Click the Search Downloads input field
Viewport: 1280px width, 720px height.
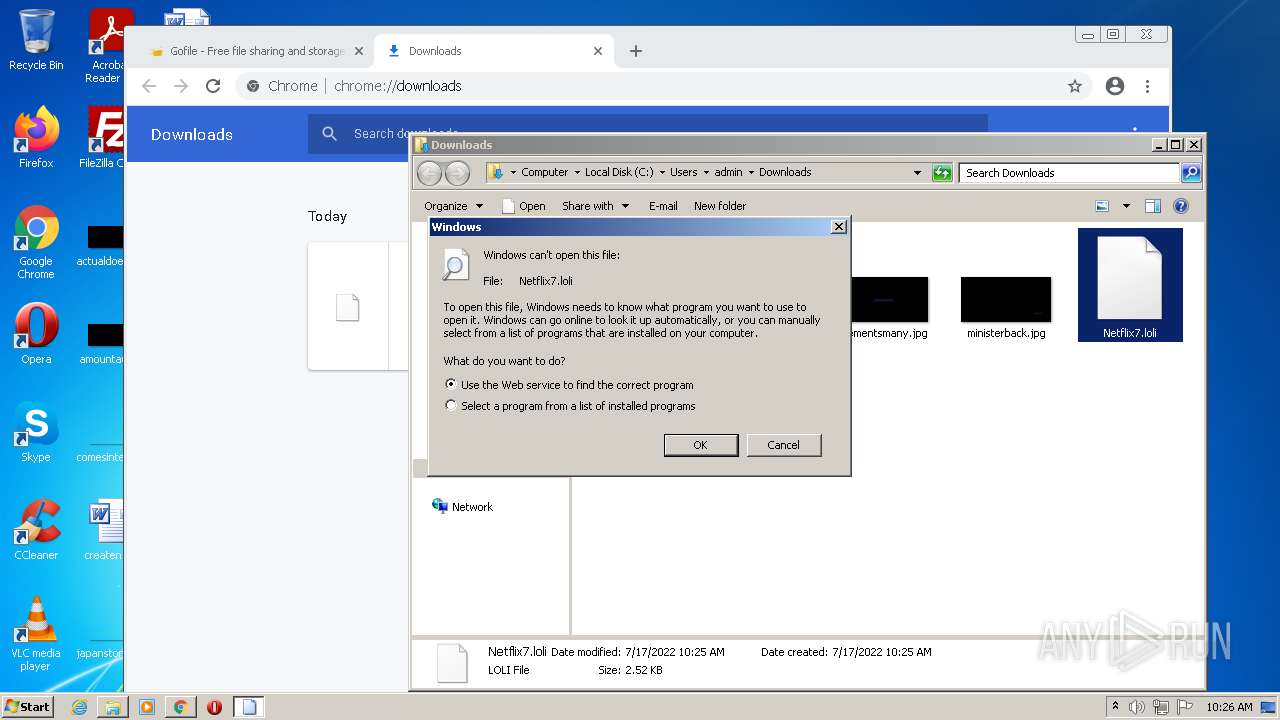(x=1069, y=173)
